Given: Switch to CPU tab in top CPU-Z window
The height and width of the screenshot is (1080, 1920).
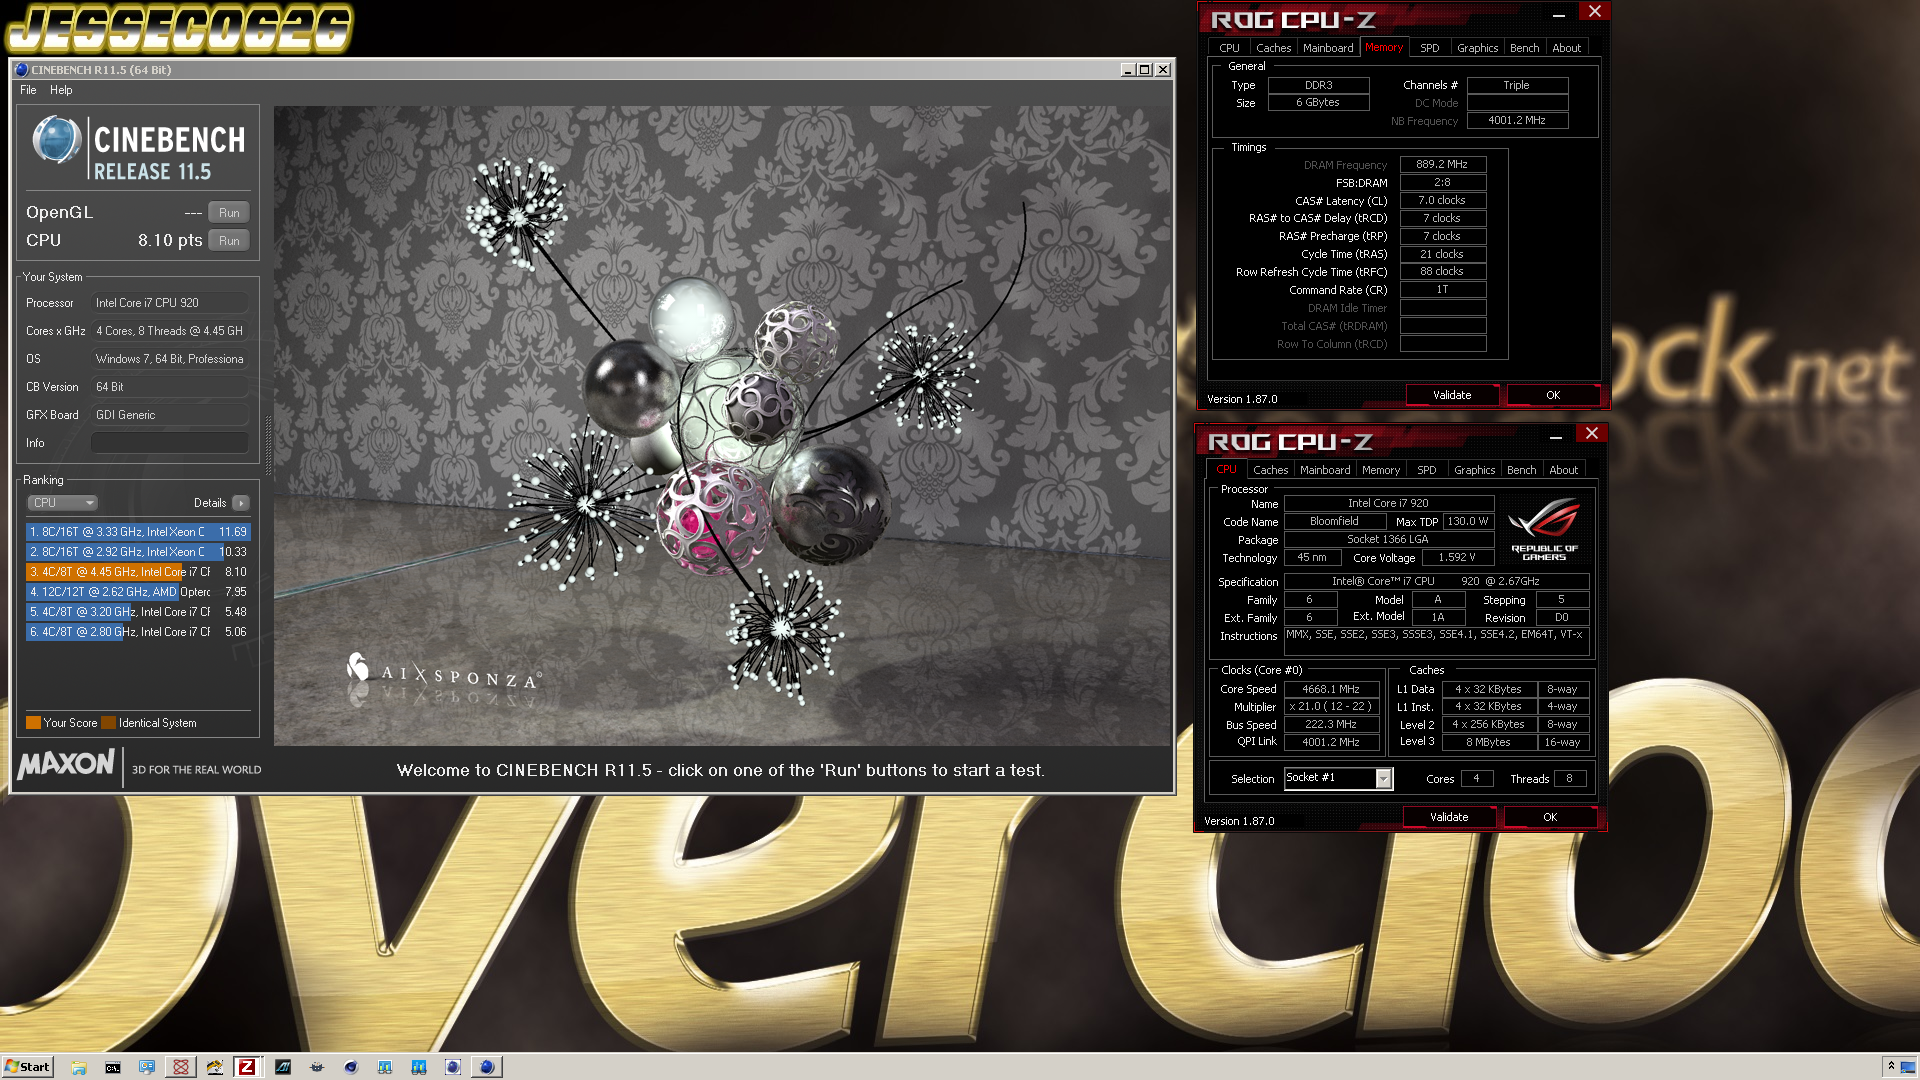Looking at the screenshot, I should point(1229,48).
